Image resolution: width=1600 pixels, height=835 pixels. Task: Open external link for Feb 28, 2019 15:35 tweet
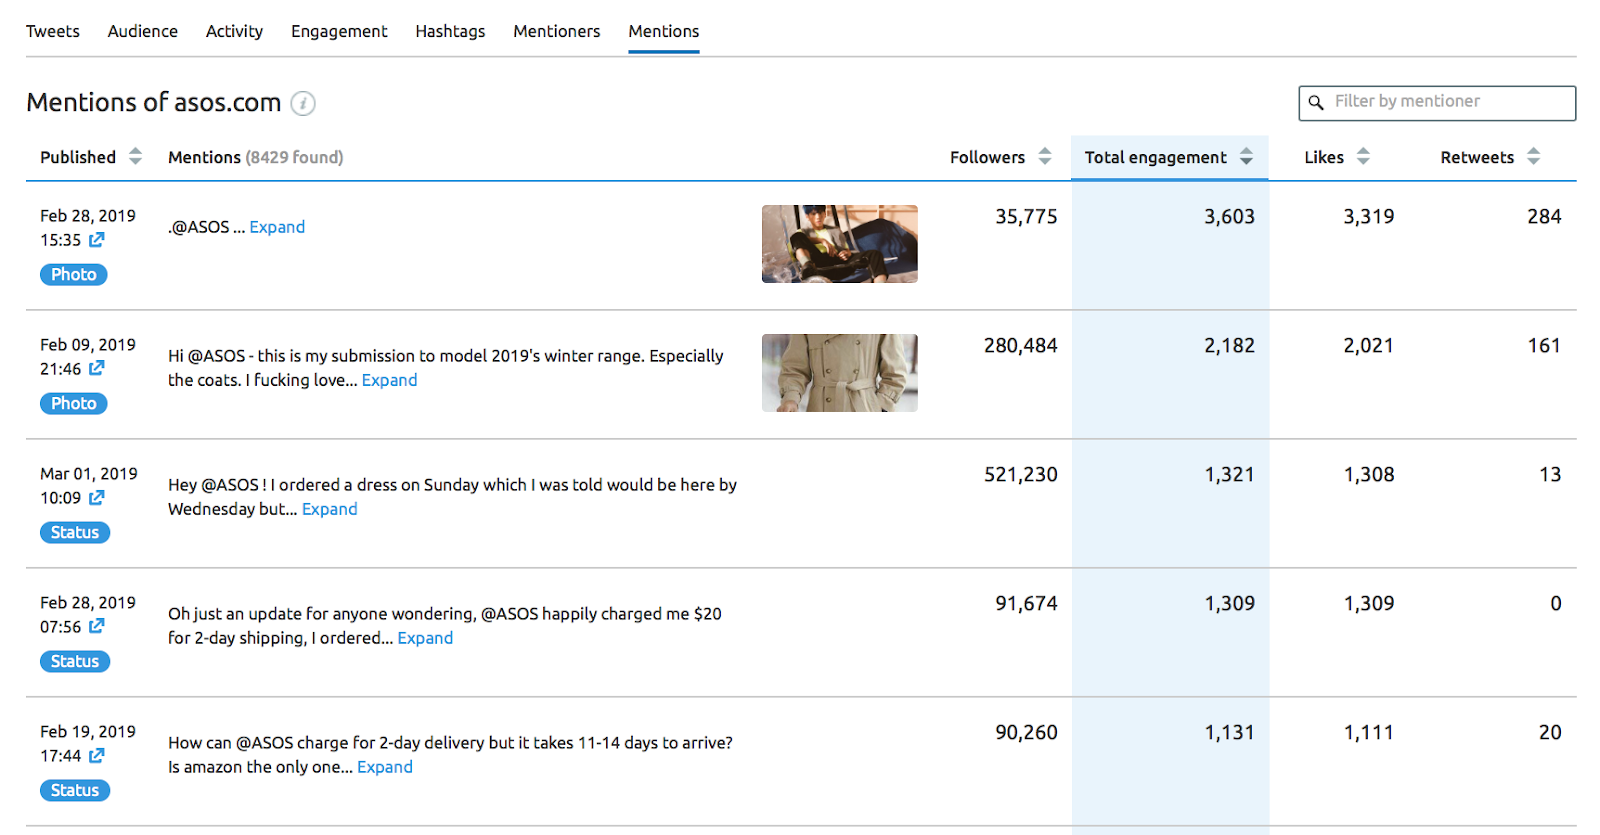click(96, 240)
